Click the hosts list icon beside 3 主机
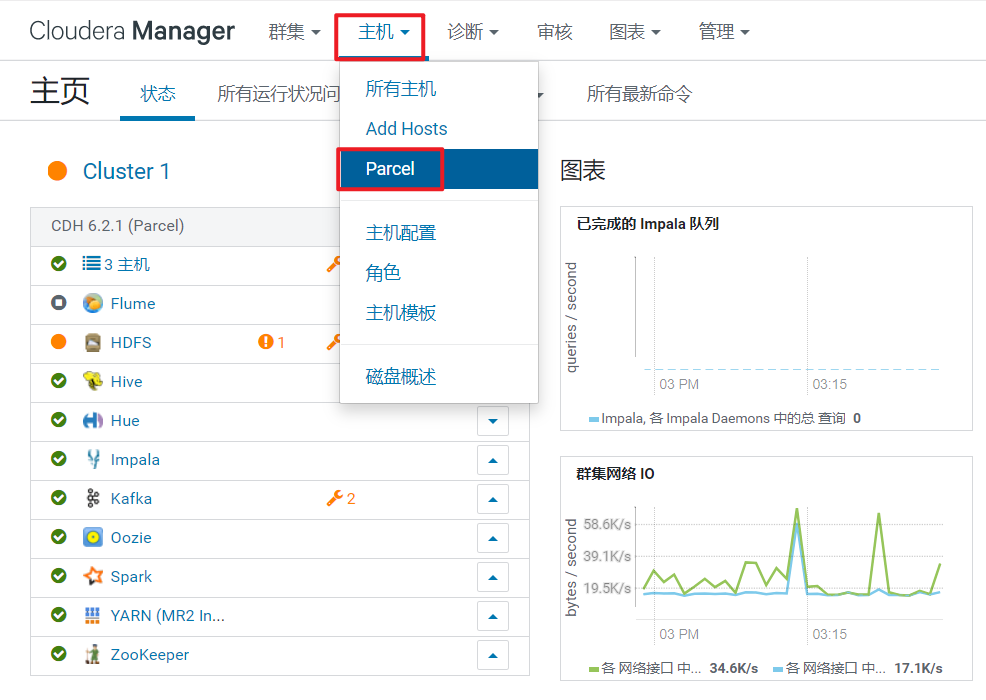The height and width of the screenshot is (700, 986). tap(91, 263)
